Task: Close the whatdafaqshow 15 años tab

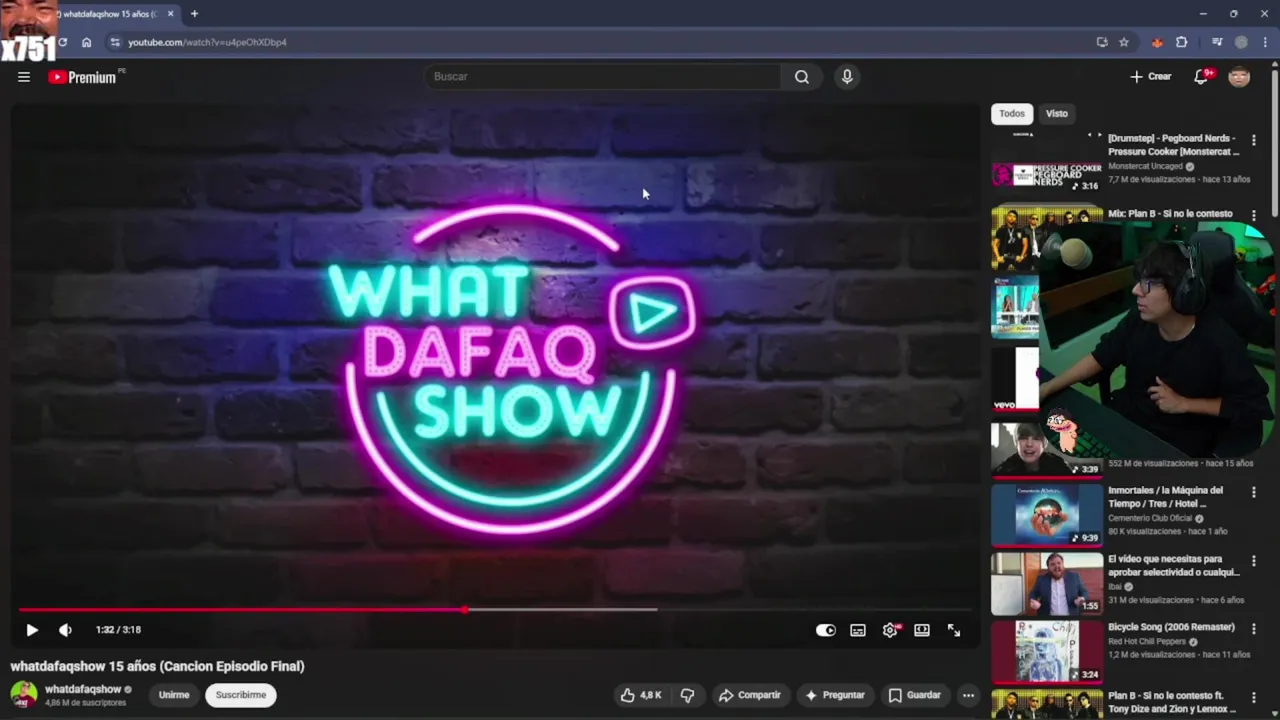Action: (x=170, y=14)
